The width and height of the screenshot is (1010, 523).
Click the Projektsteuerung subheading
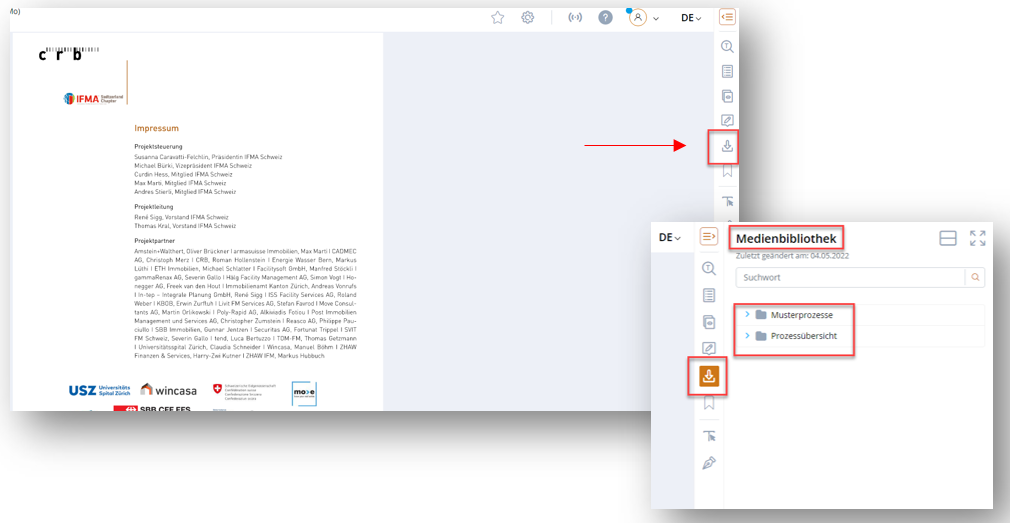158,146
